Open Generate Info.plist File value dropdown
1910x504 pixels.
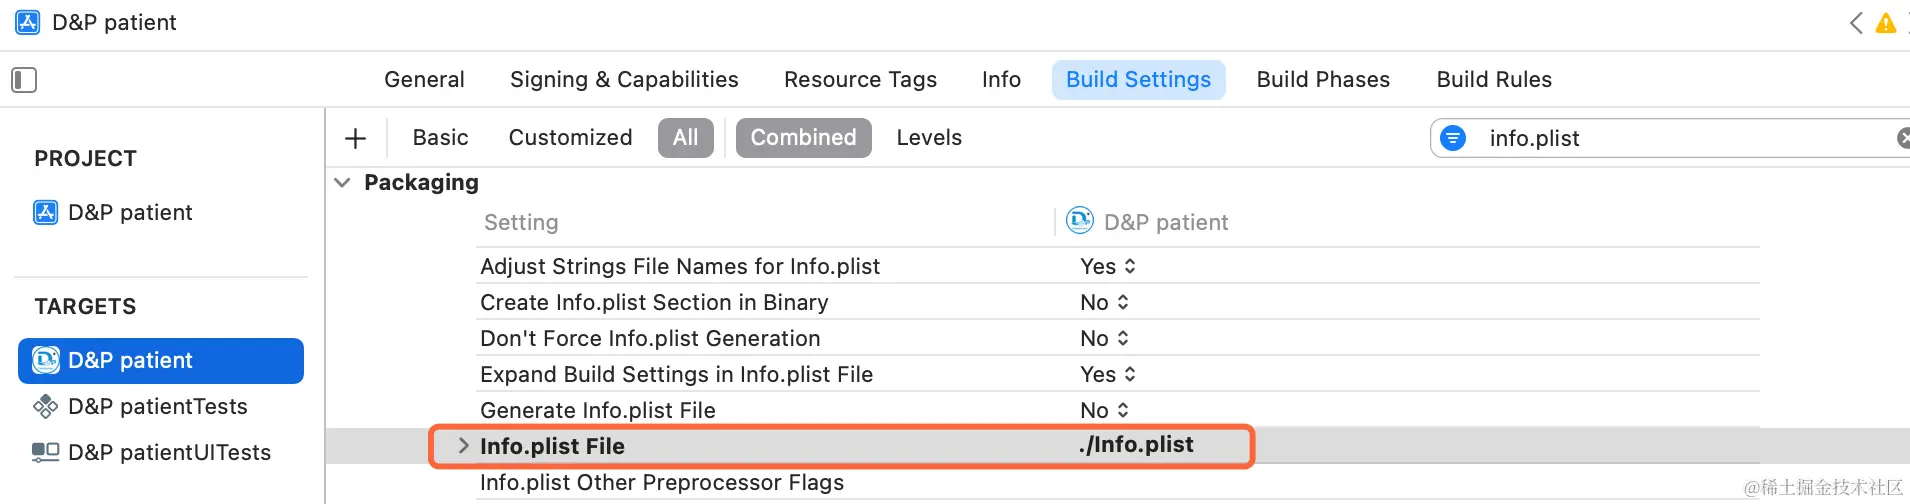click(x=1105, y=410)
